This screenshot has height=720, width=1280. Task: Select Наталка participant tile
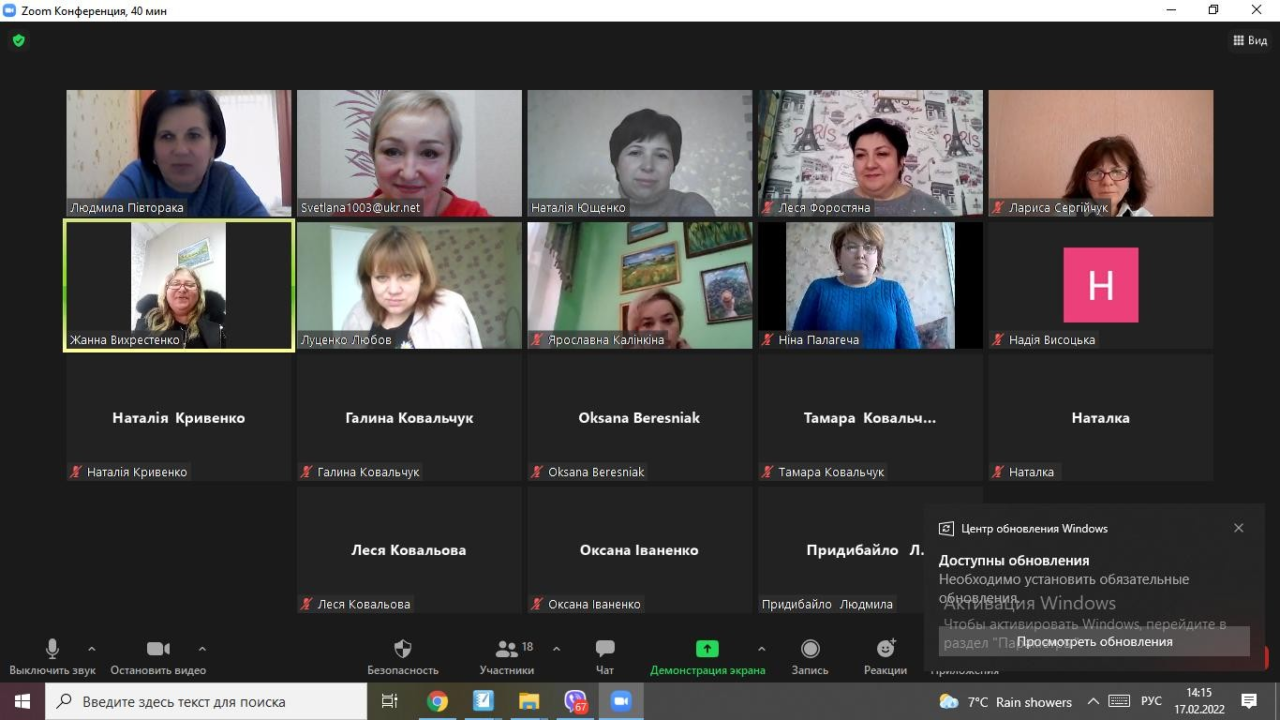(1101, 417)
